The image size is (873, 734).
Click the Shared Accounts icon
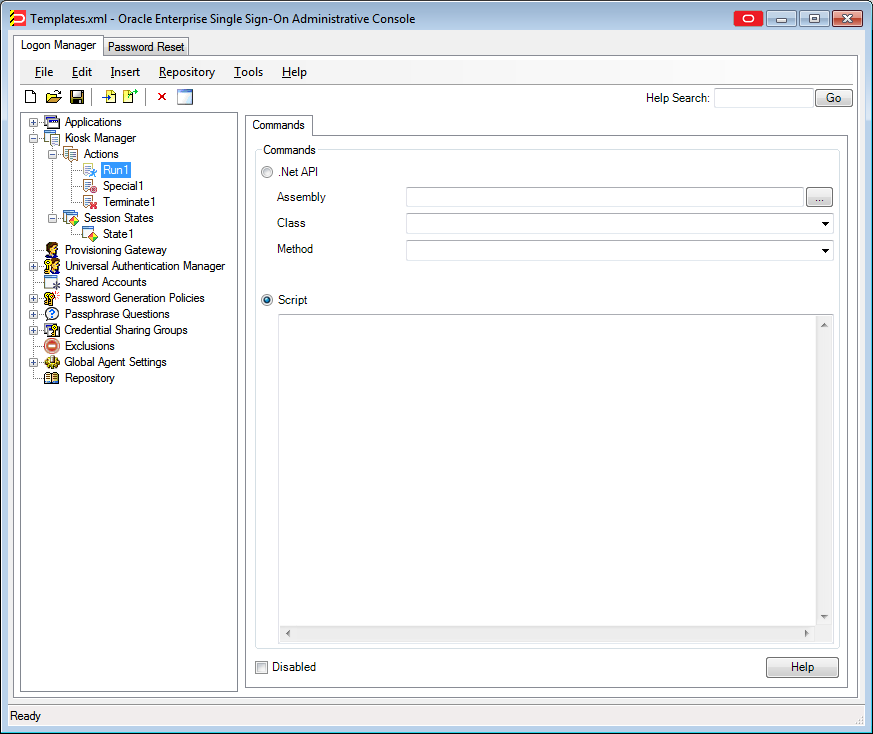[52, 282]
